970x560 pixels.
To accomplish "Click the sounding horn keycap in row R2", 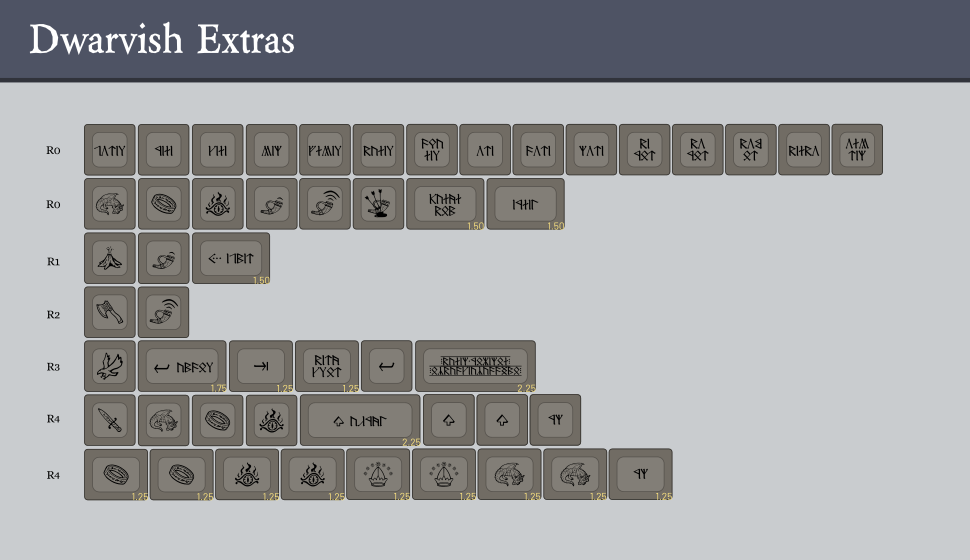I will (x=163, y=312).
